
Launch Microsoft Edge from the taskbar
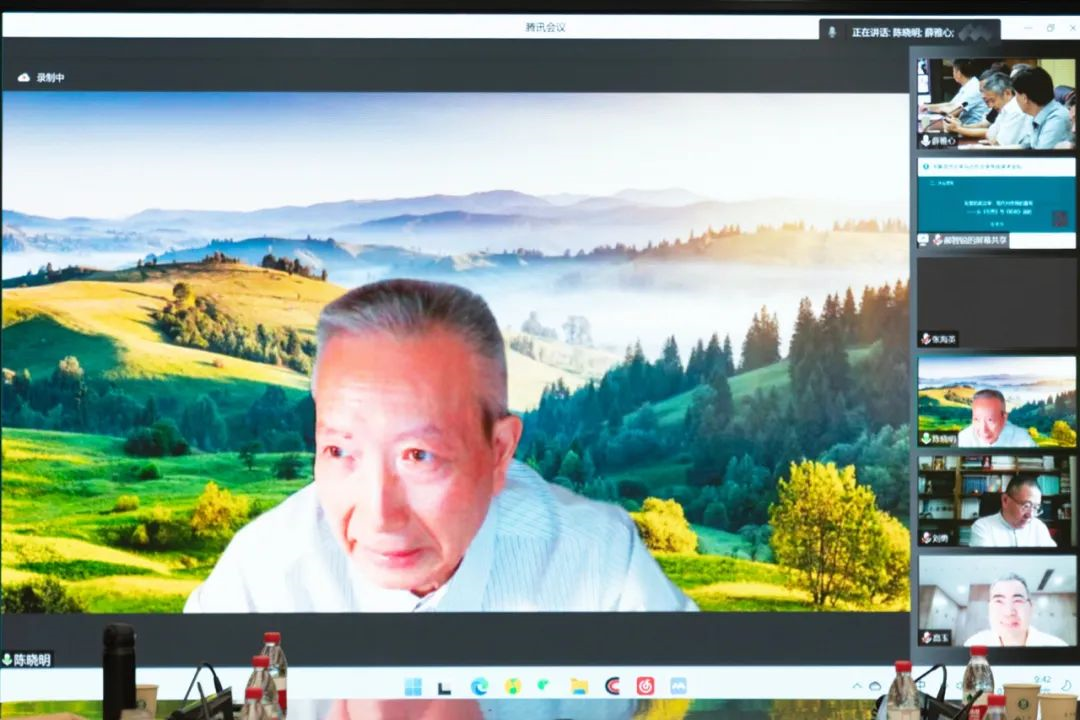(x=479, y=686)
